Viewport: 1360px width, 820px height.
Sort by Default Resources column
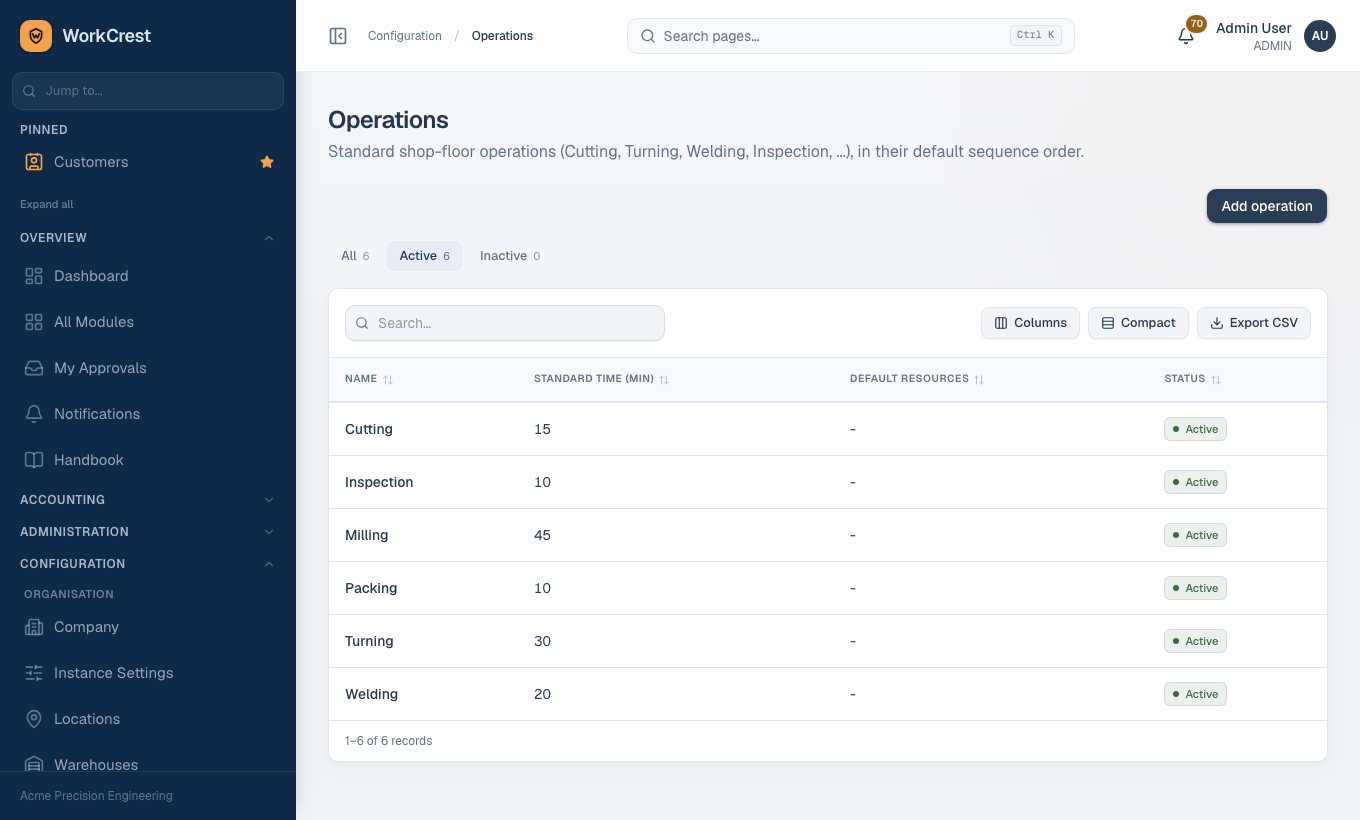[917, 379]
